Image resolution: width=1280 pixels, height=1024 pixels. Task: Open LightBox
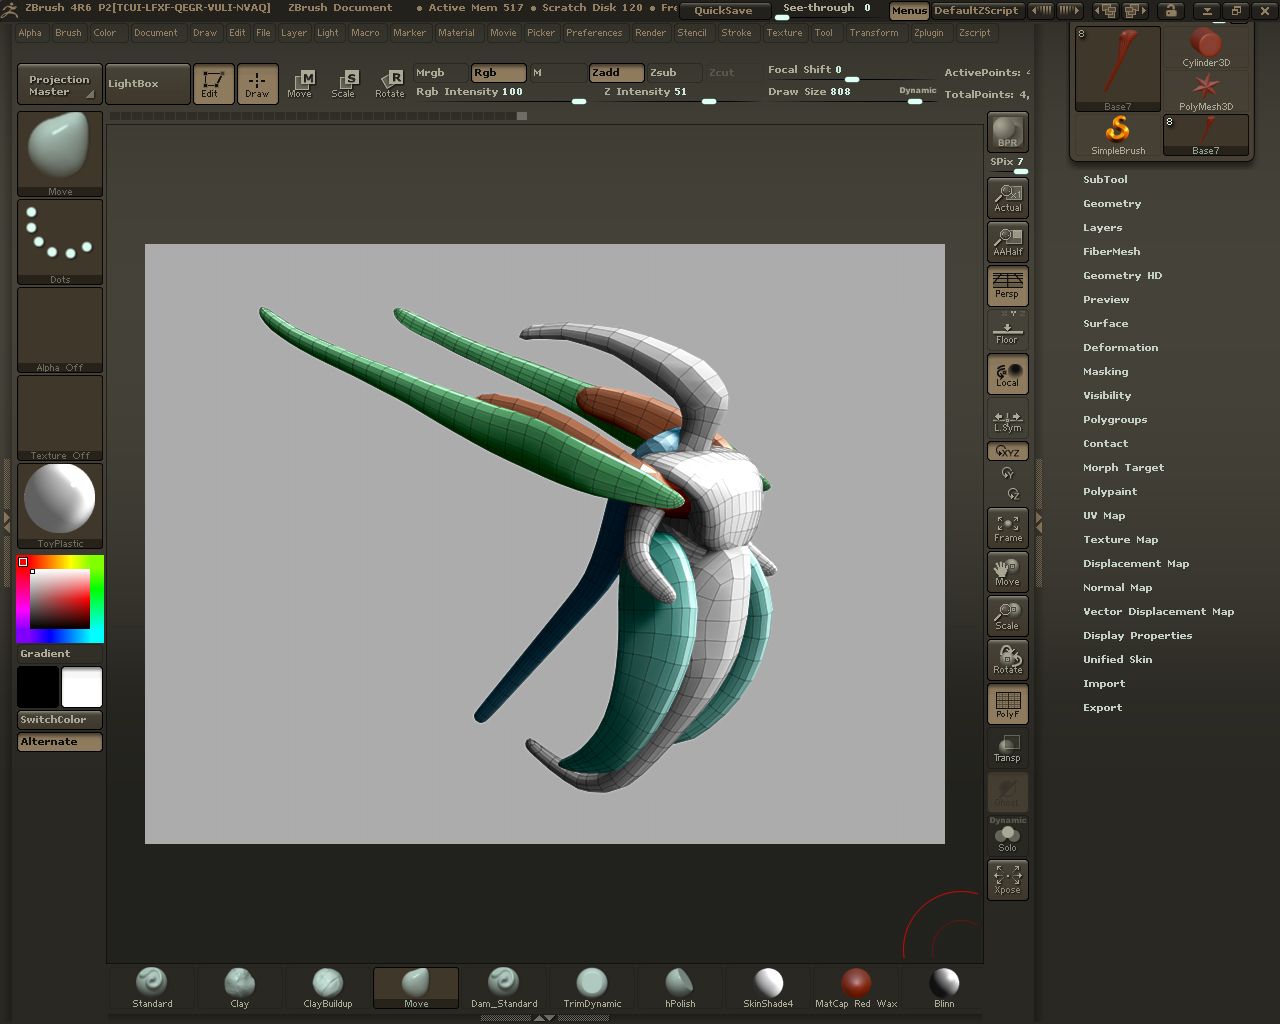[147, 84]
